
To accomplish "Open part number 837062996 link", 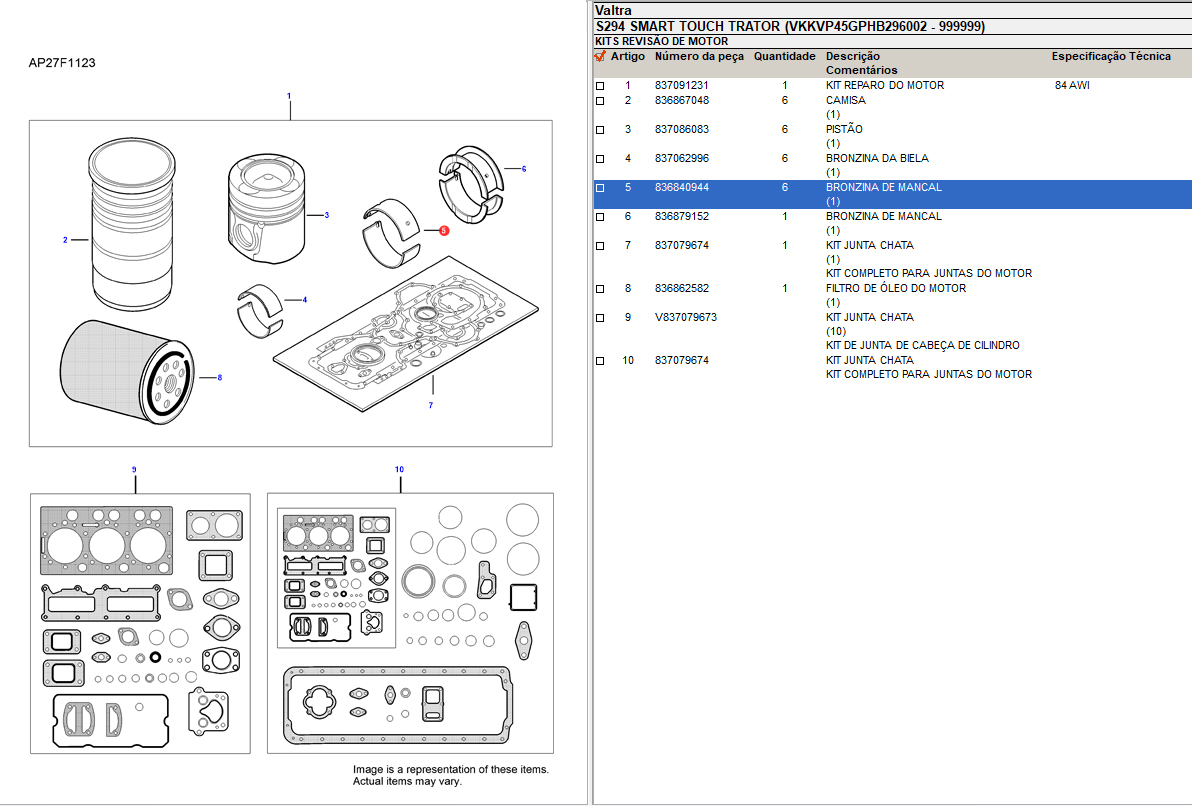I will click(x=681, y=158).
